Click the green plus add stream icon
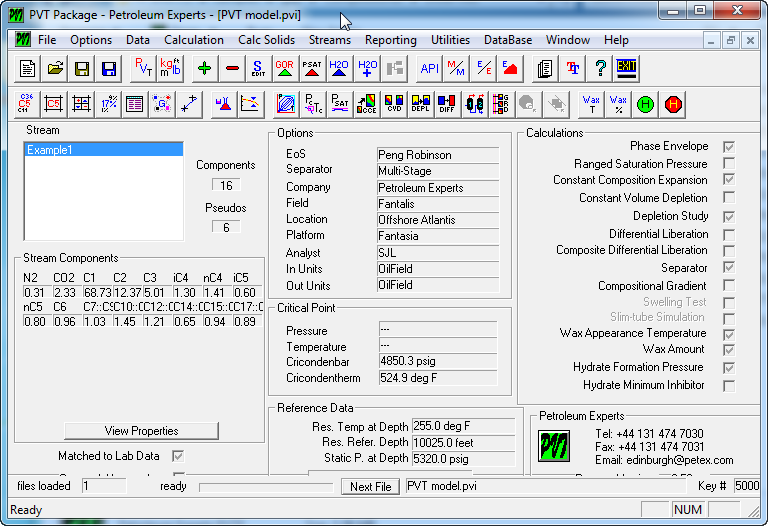Screen dimensions: 768x526 (205, 69)
